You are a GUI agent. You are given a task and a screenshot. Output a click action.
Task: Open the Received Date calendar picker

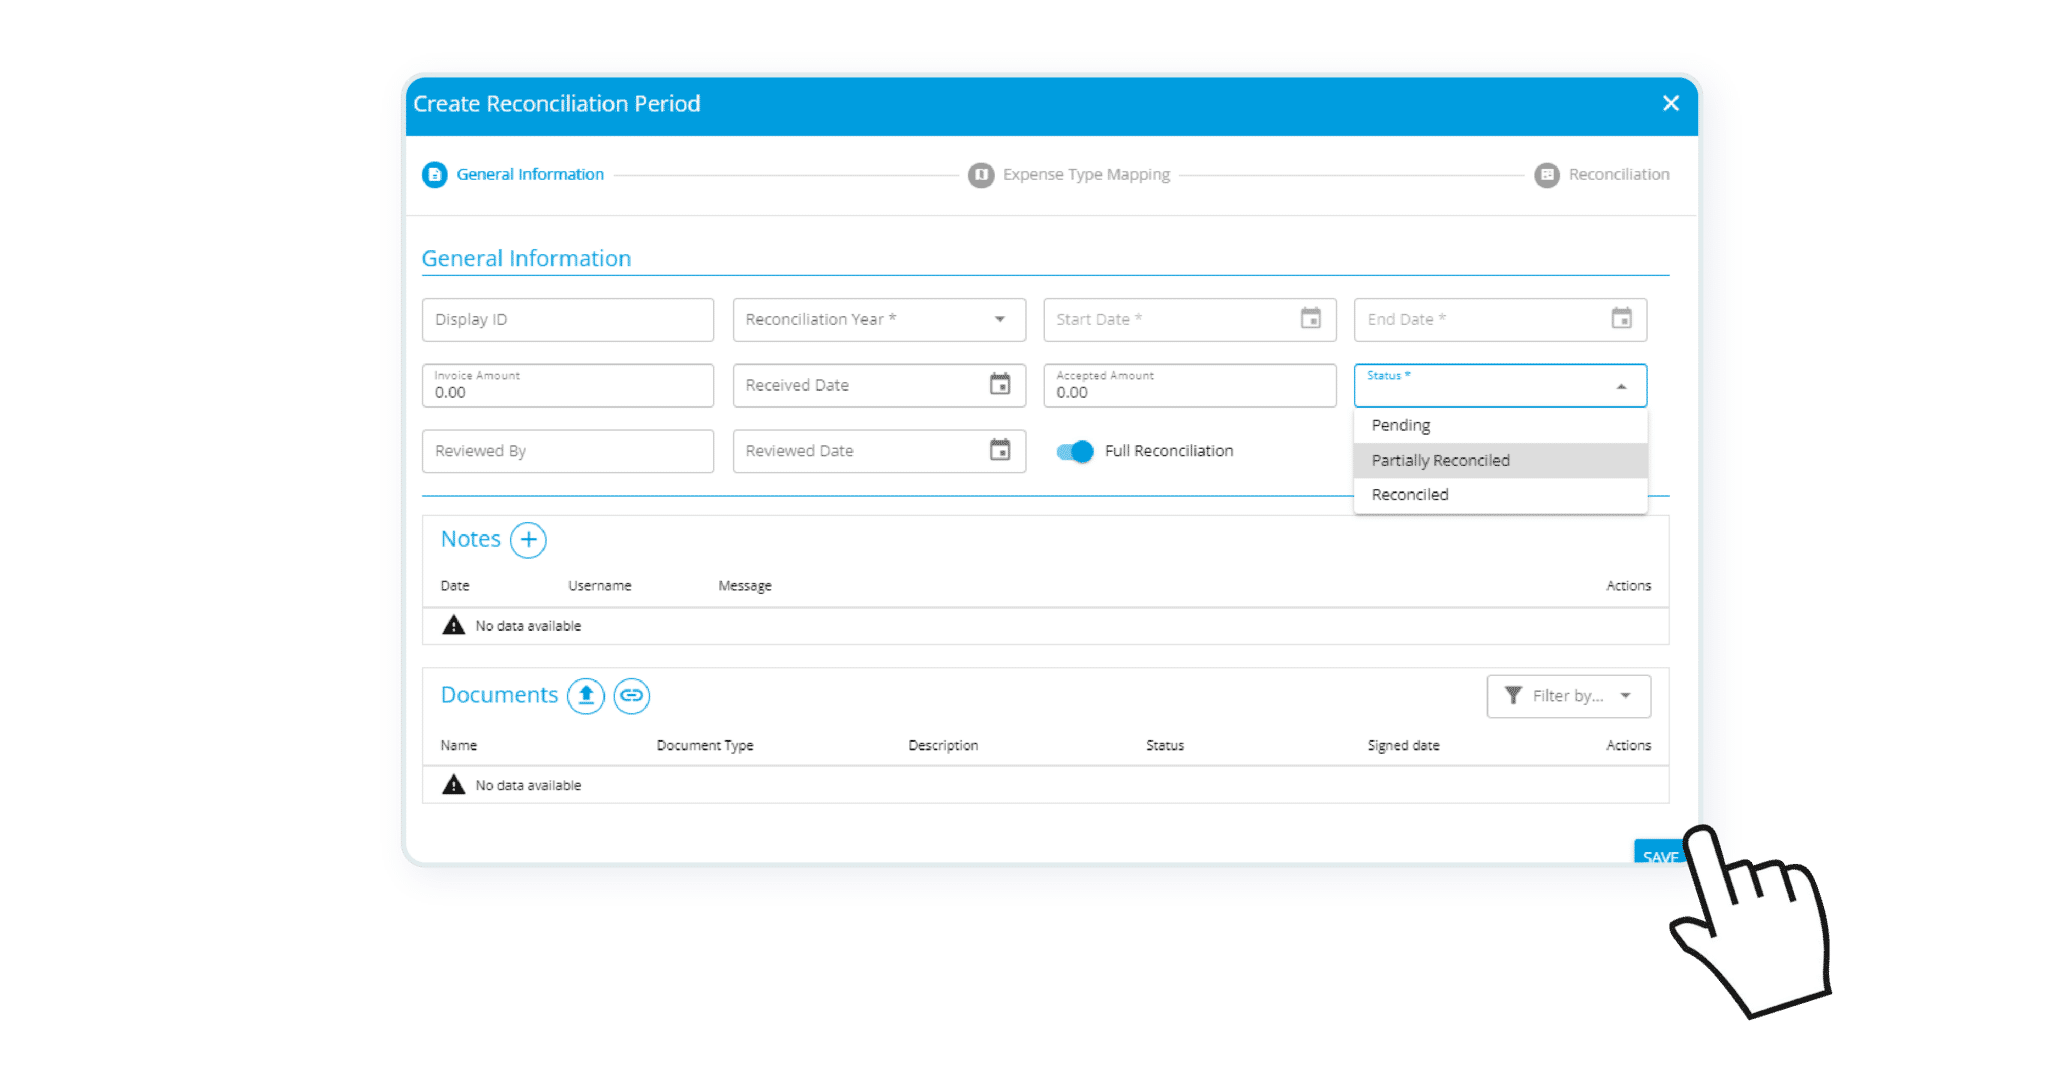click(1001, 385)
